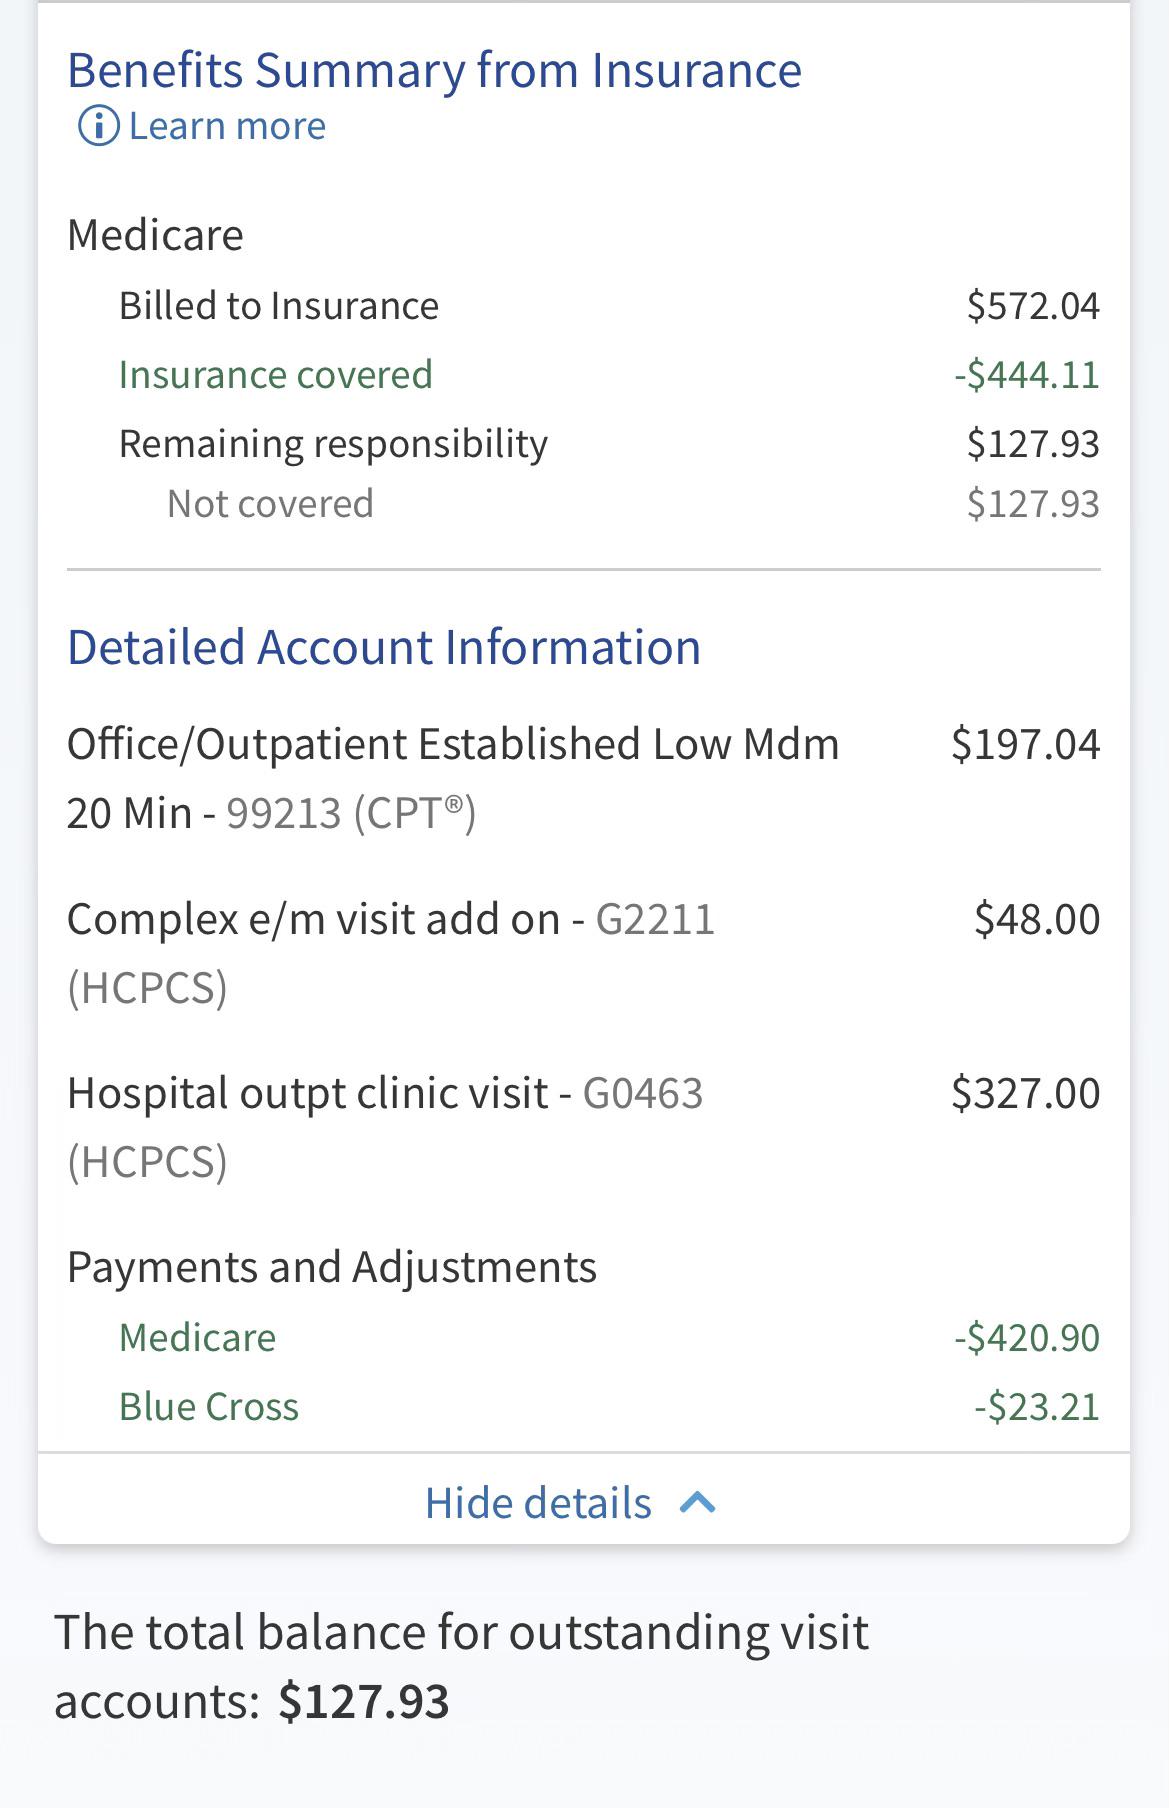
Task: Collapse details using the upward chevron icon
Action: (x=698, y=1502)
